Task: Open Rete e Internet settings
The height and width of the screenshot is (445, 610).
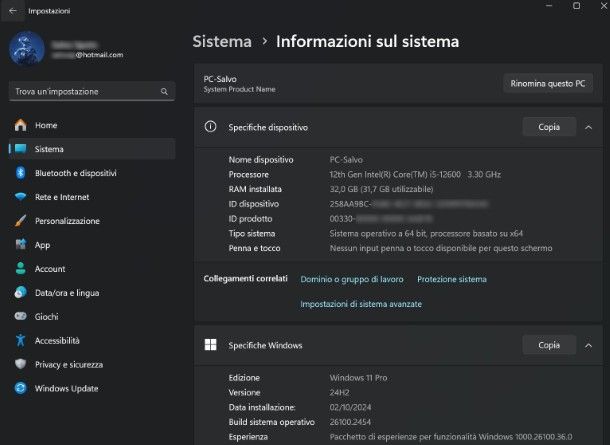Action: coord(92,197)
